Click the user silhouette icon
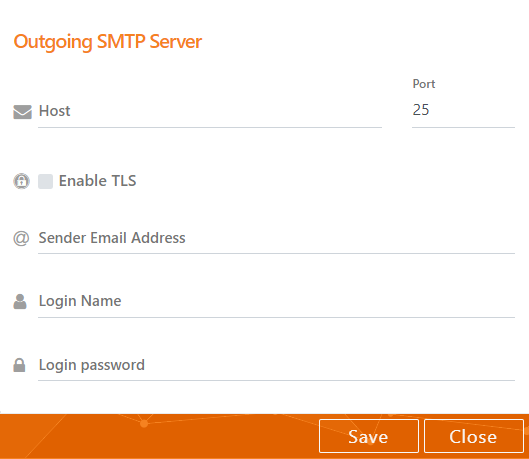 (20, 302)
